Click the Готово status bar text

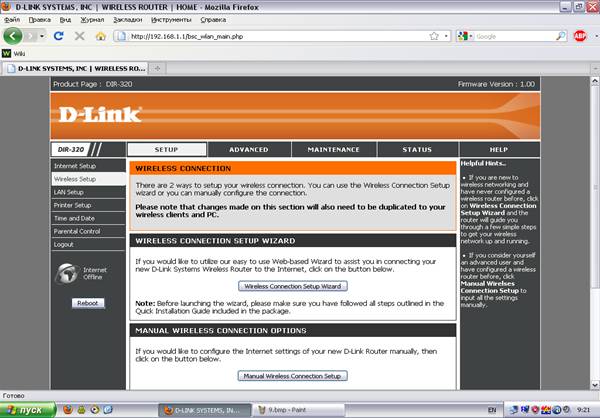tap(13, 395)
